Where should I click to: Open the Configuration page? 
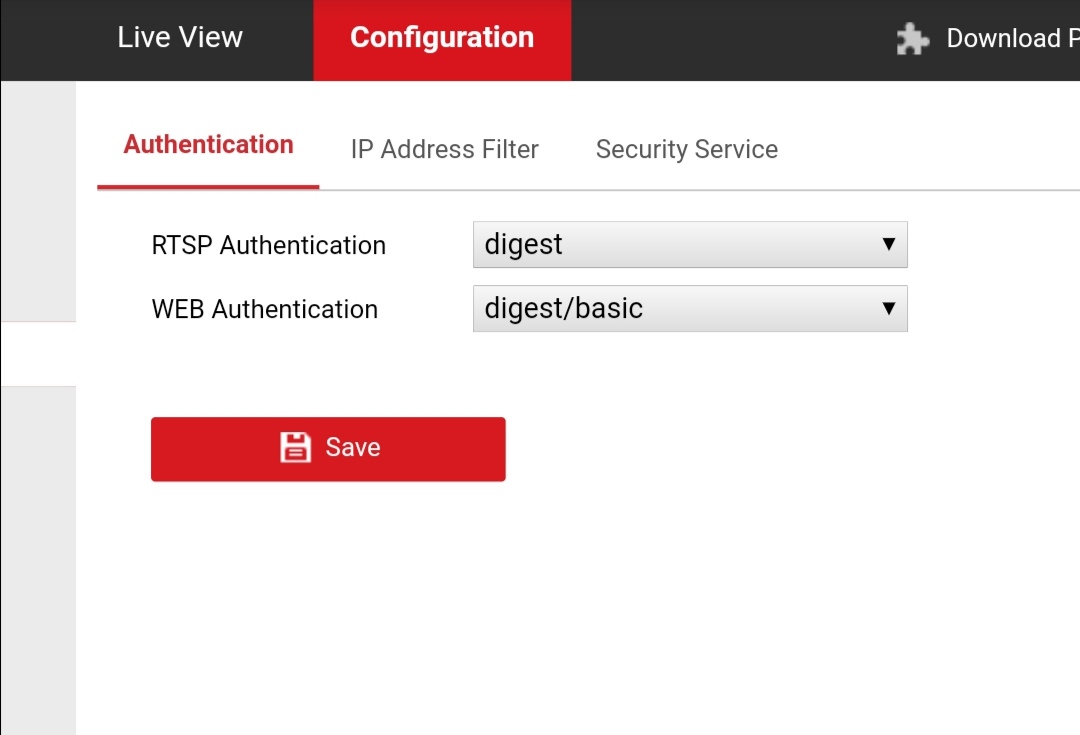coord(441,38)
